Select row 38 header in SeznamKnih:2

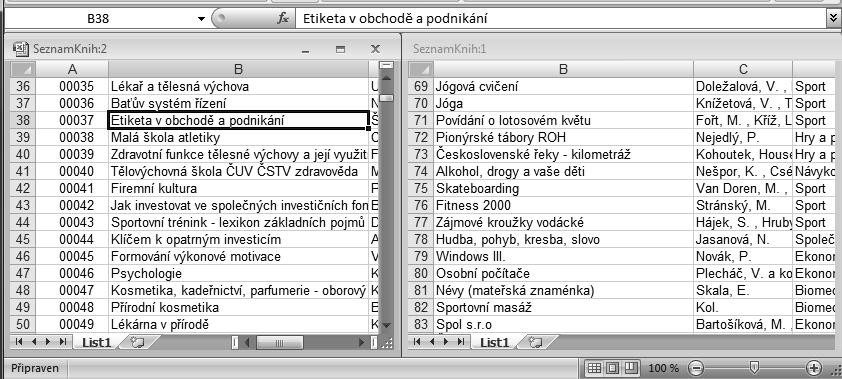[23, 120]
